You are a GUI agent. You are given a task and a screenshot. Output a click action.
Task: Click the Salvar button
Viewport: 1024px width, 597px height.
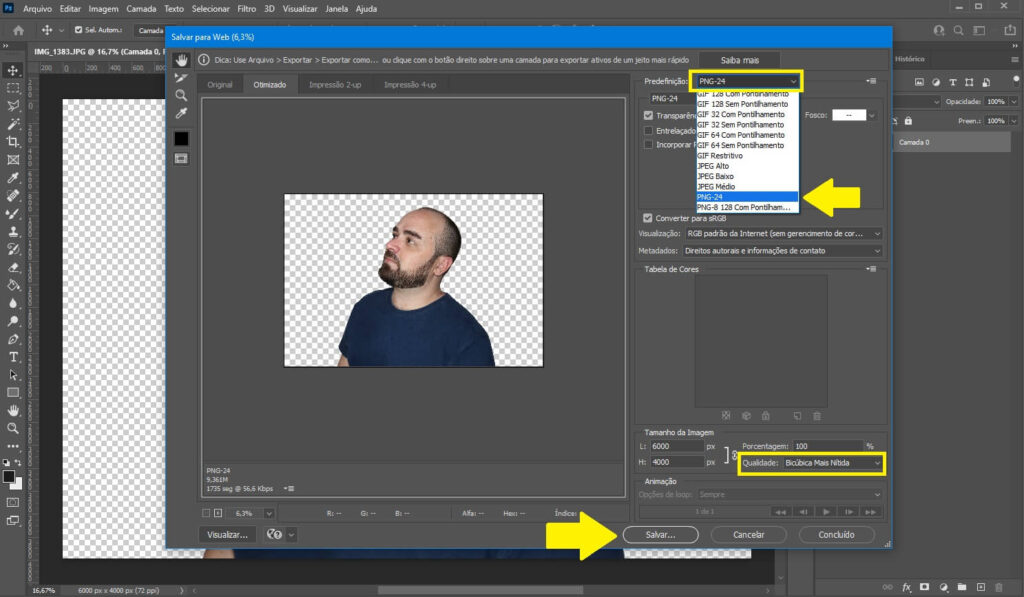pyautogui.click(x=660, y=535)
